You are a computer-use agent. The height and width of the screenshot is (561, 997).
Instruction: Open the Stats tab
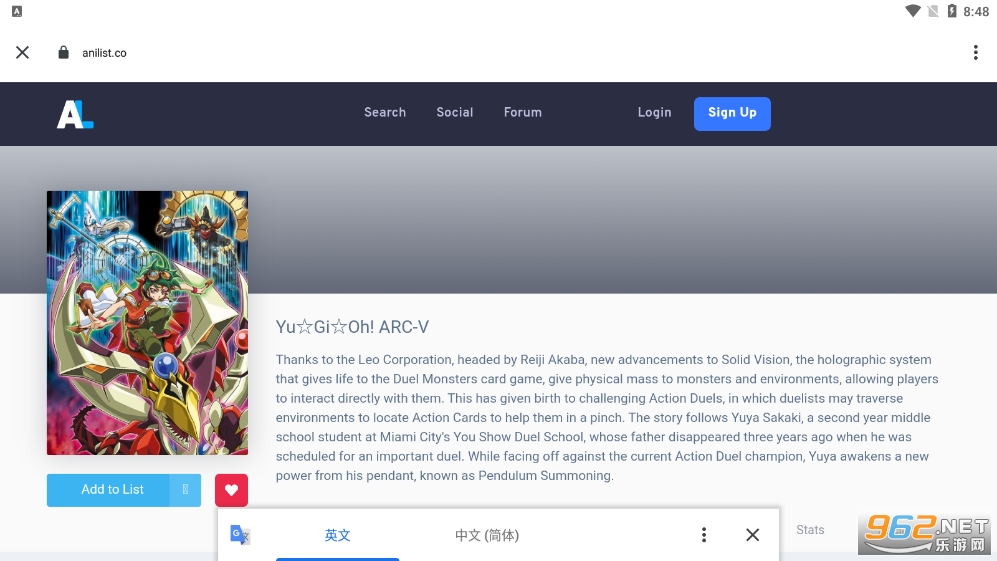[810, 530]
